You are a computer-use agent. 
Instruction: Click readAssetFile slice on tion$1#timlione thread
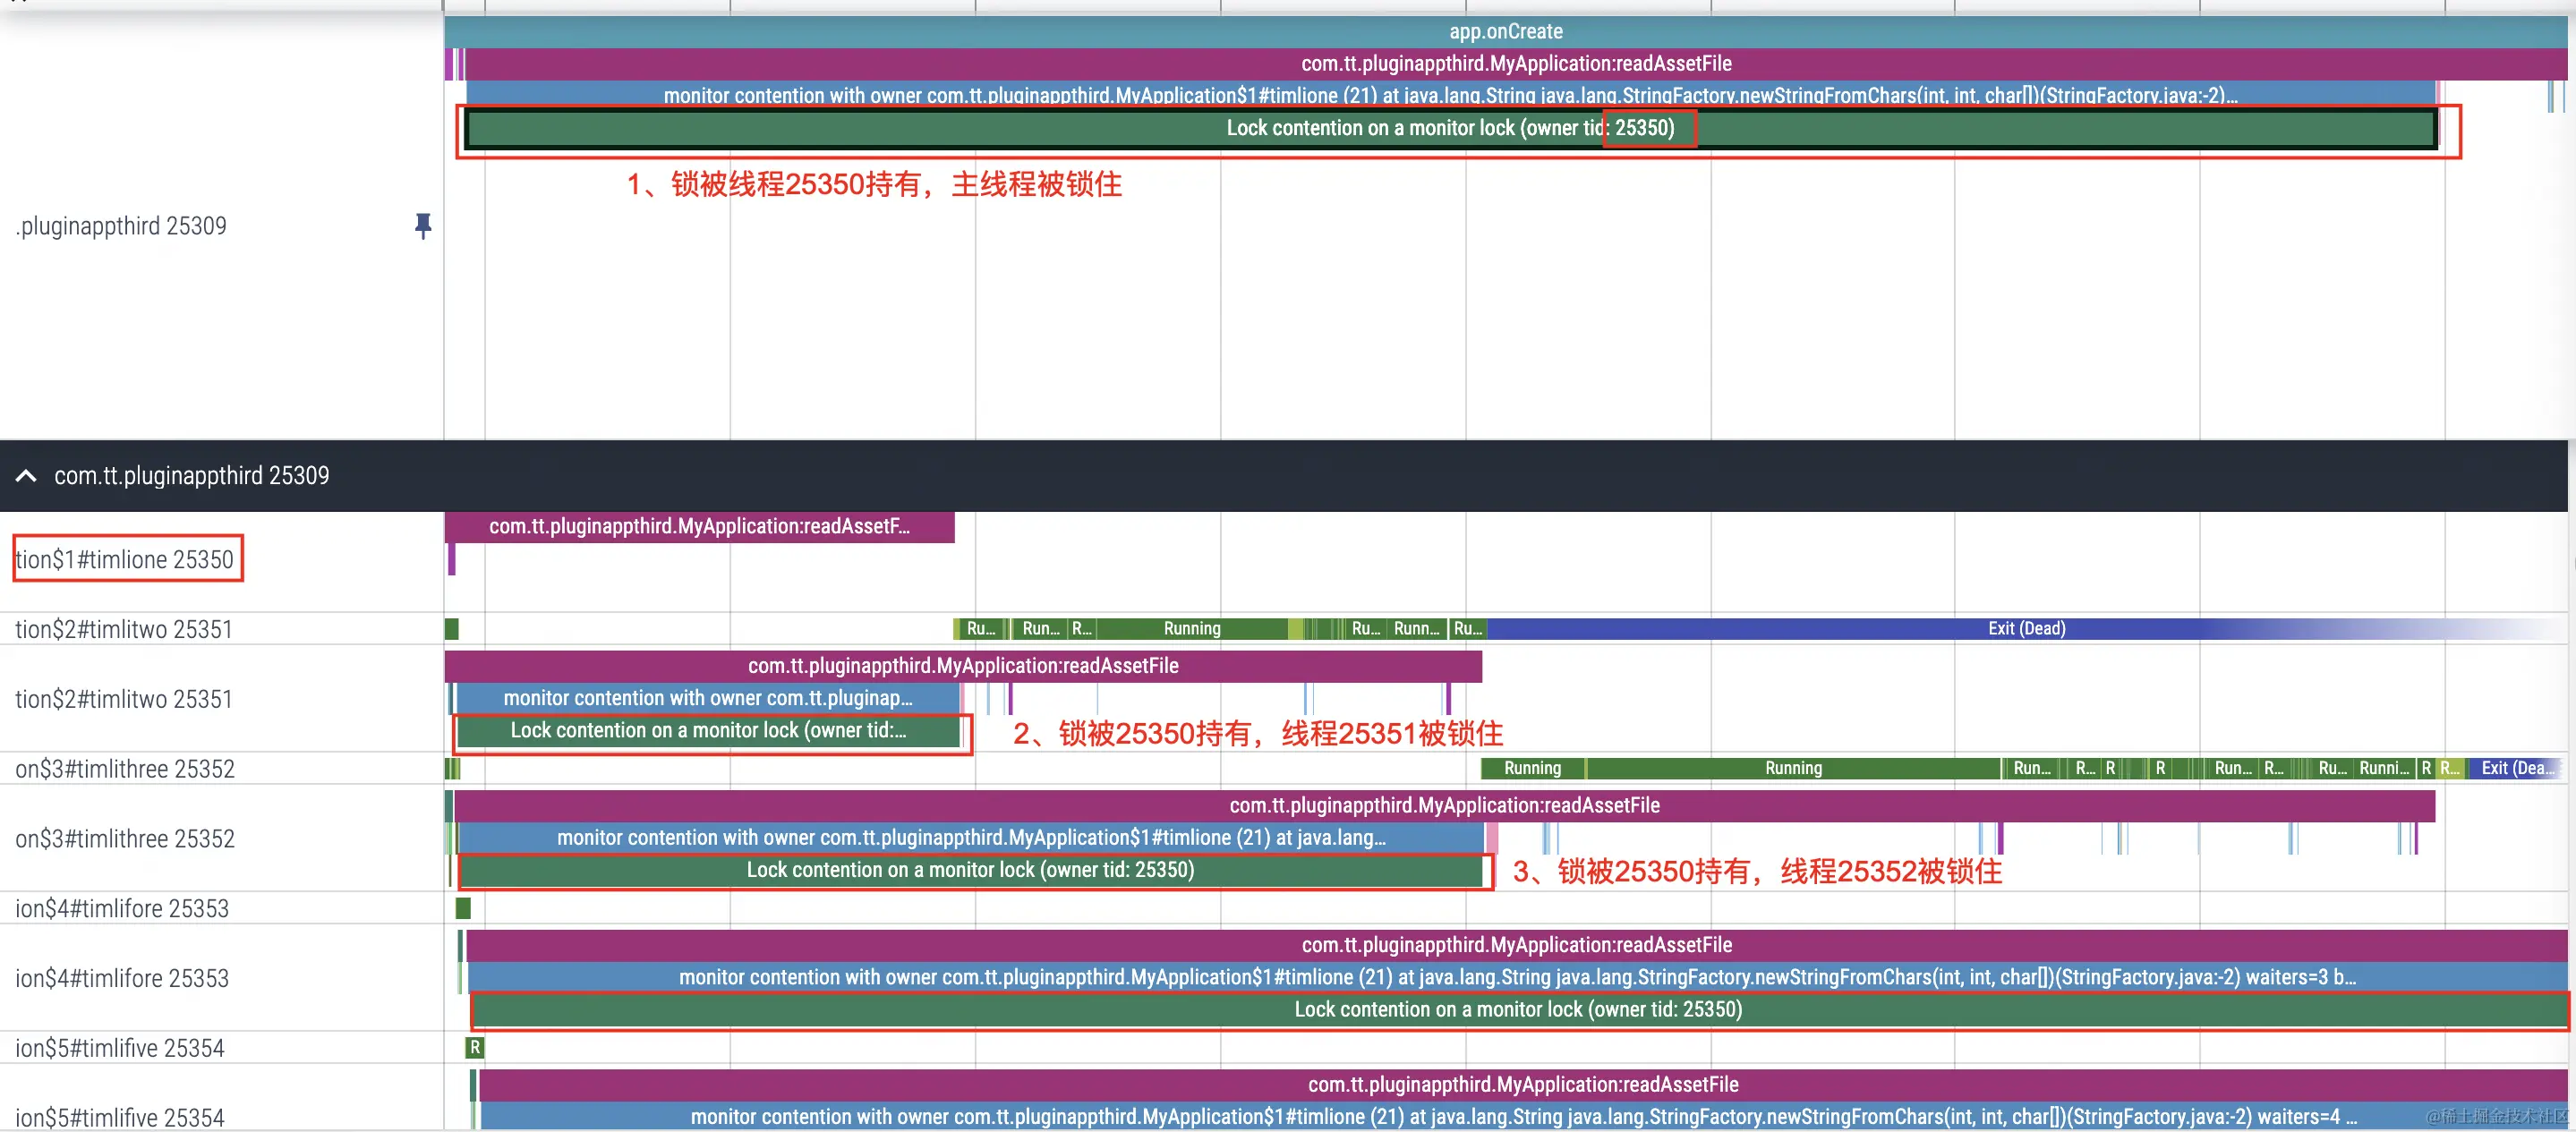pos(700,526)
